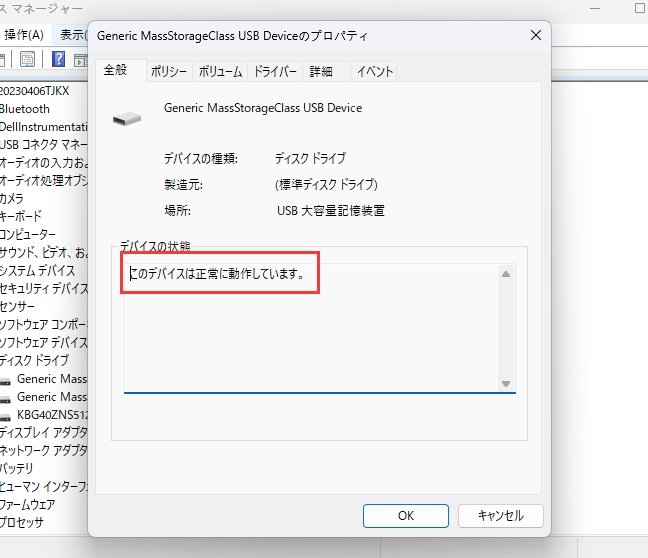Maximize the Device Manager window
The image size is (648, 558).
[x=640, y=8]
